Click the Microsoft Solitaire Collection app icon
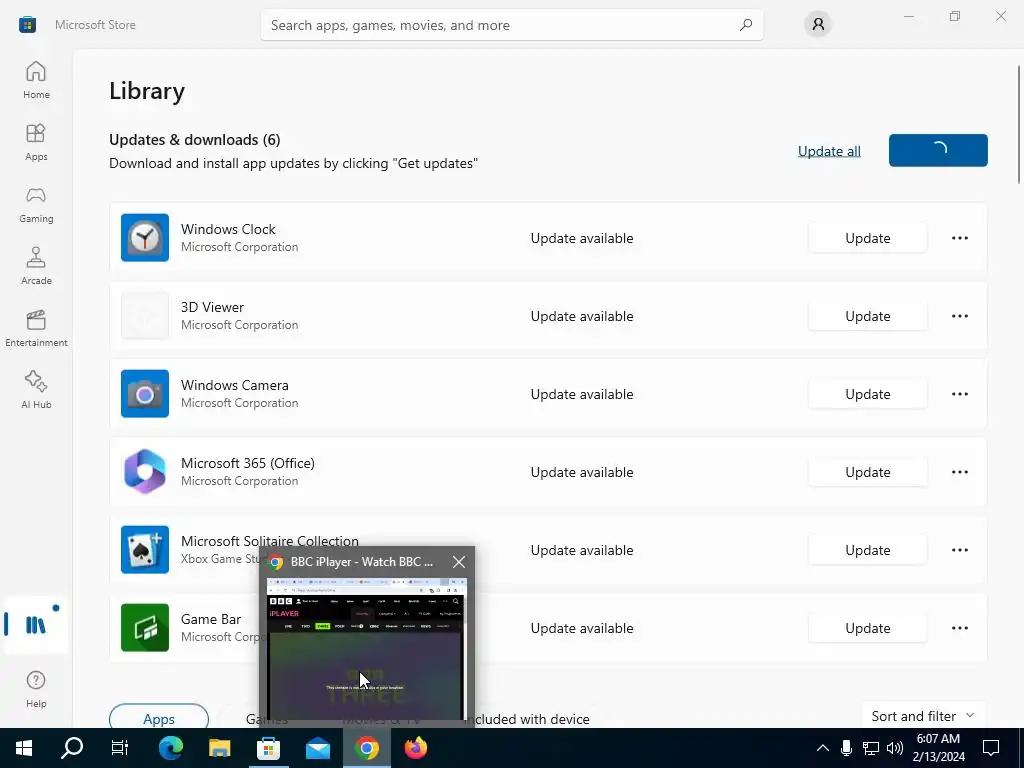The height and width of the screenshot is (768, 1024). coord(145,550)
